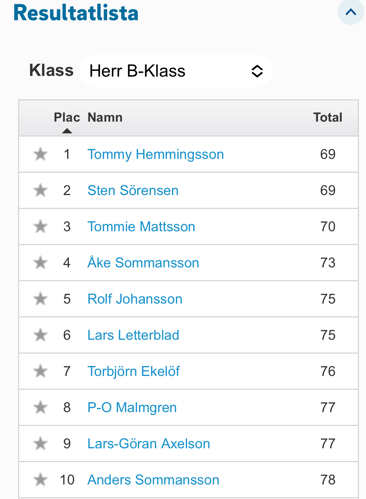Star Åke Sommansson's row

40,263
